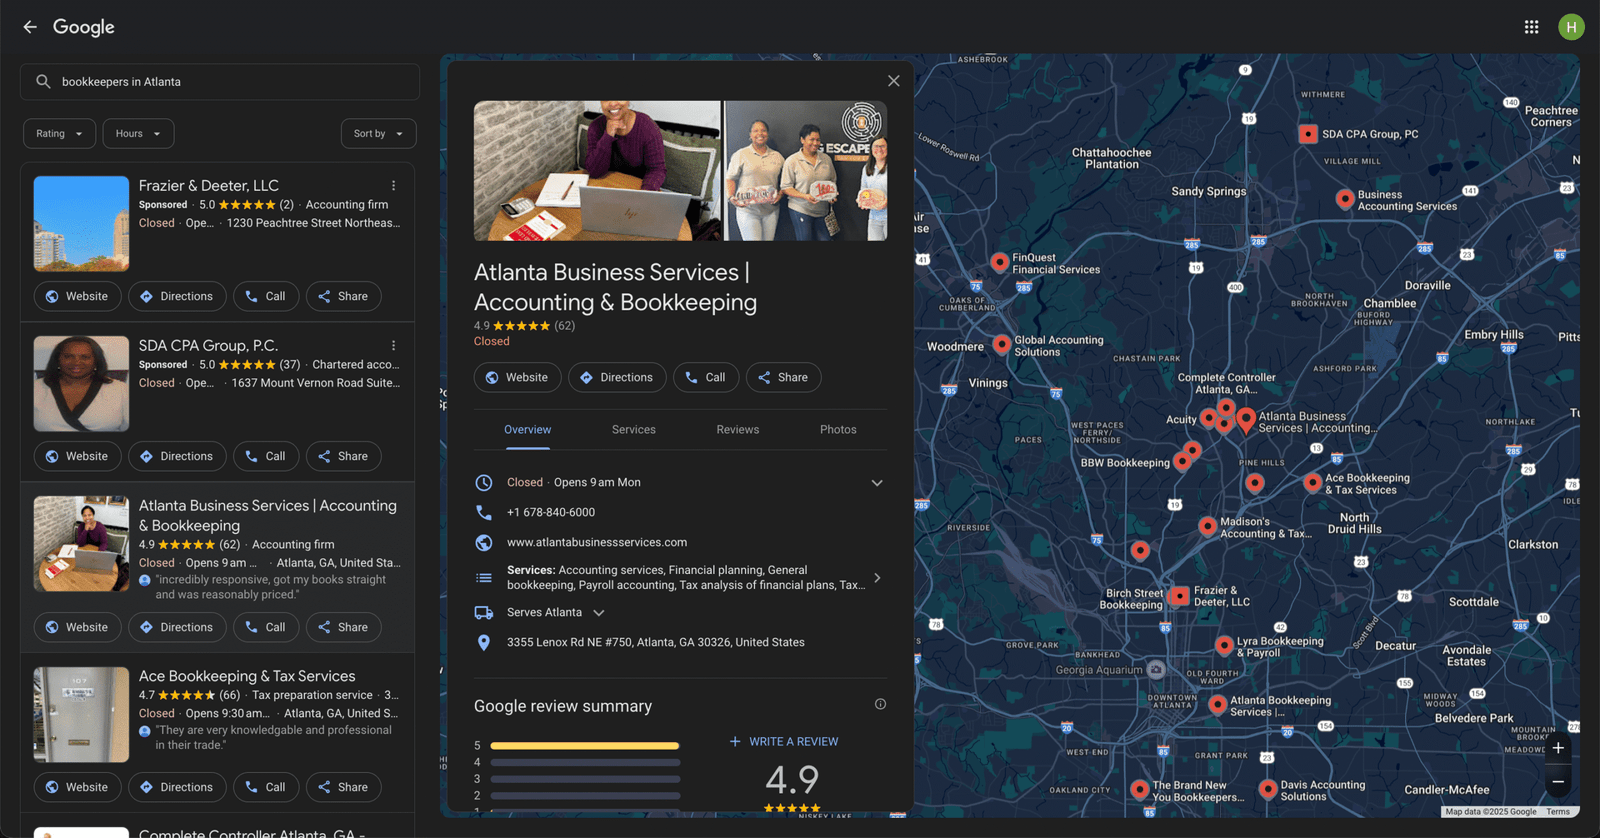Select the Lyra Bookkeeping & Payroll map pin

coord(1224,646)
